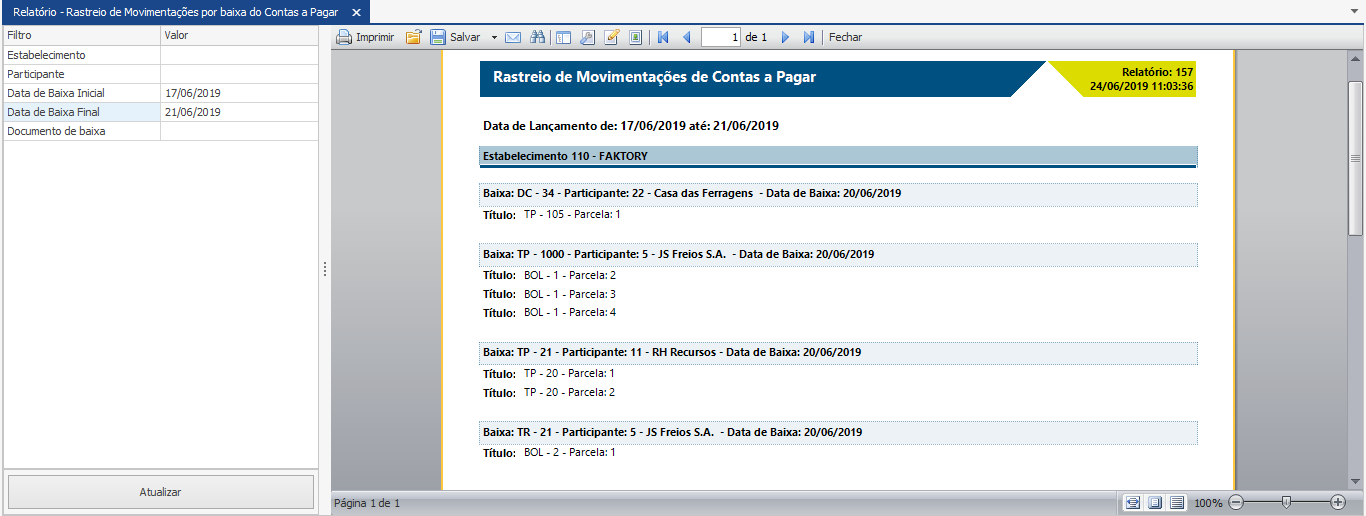Select the Relatório Rastreio de Movimentações tab
The width and height of the screenshot is (1366, 516).
pos(175,12)
